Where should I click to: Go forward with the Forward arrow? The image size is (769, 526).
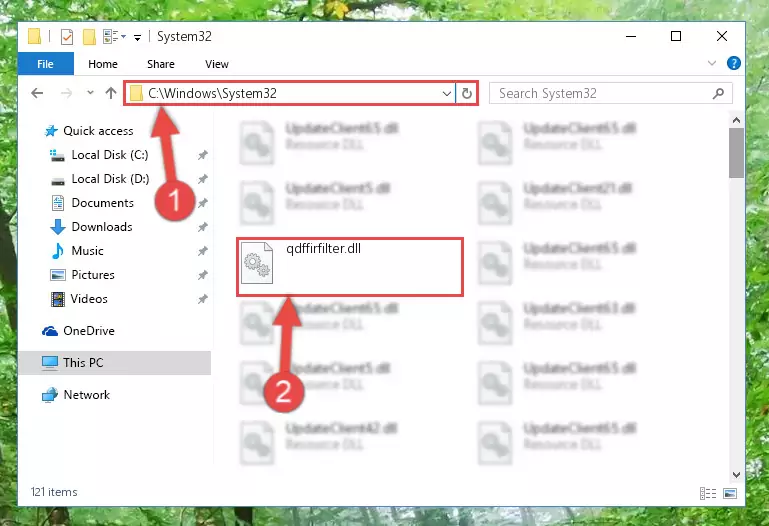(x=66, y=93)
